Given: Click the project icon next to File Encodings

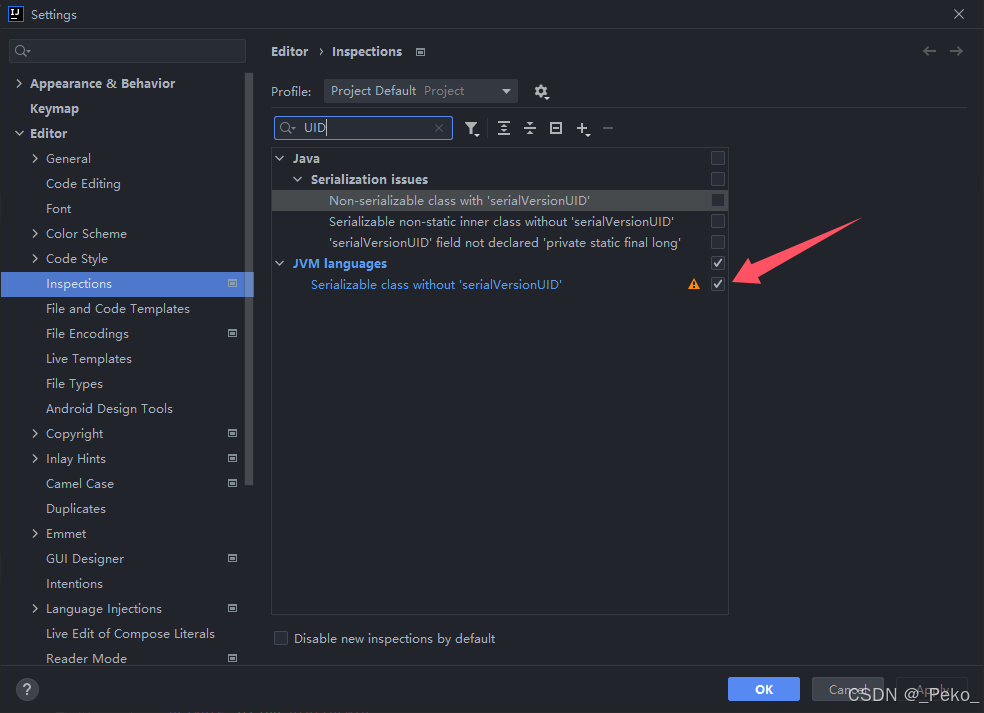Looking at the screenshot, I should click(x=232, y=333).
